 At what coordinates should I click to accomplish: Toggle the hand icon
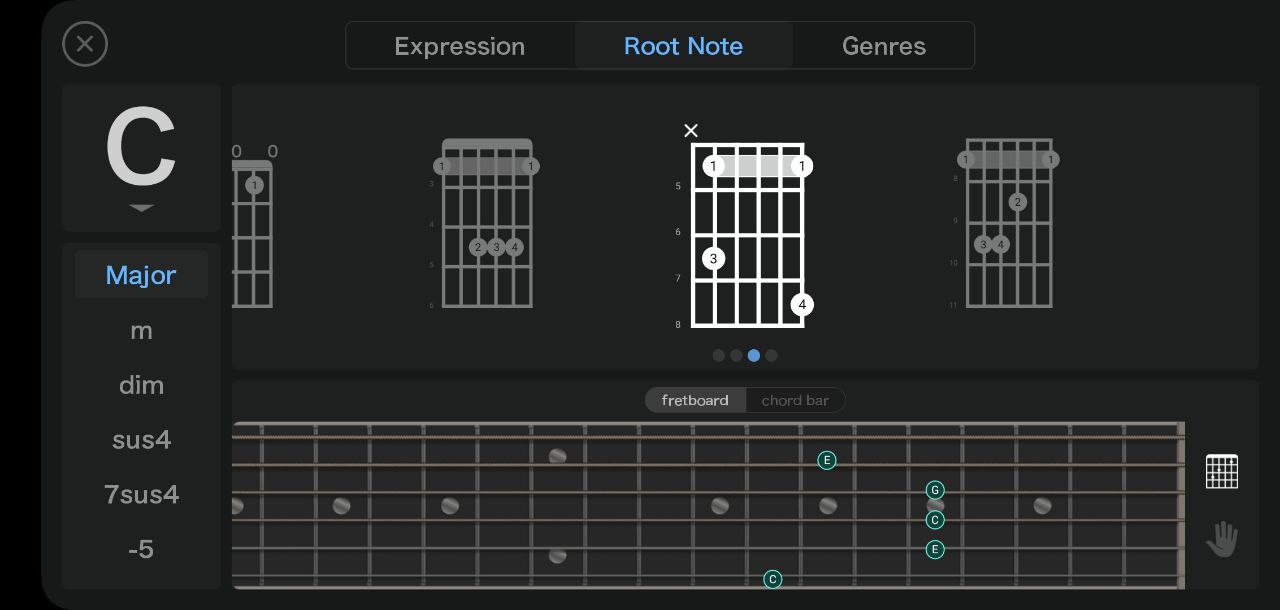[1222, 540]
